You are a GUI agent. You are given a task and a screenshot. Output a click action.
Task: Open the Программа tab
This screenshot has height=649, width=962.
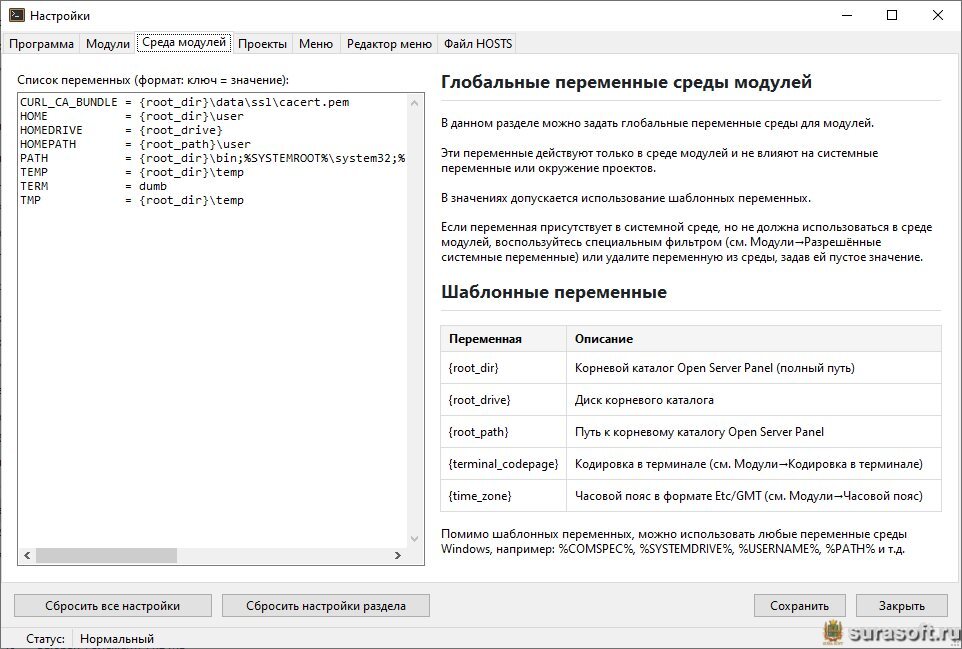[42, 44]
